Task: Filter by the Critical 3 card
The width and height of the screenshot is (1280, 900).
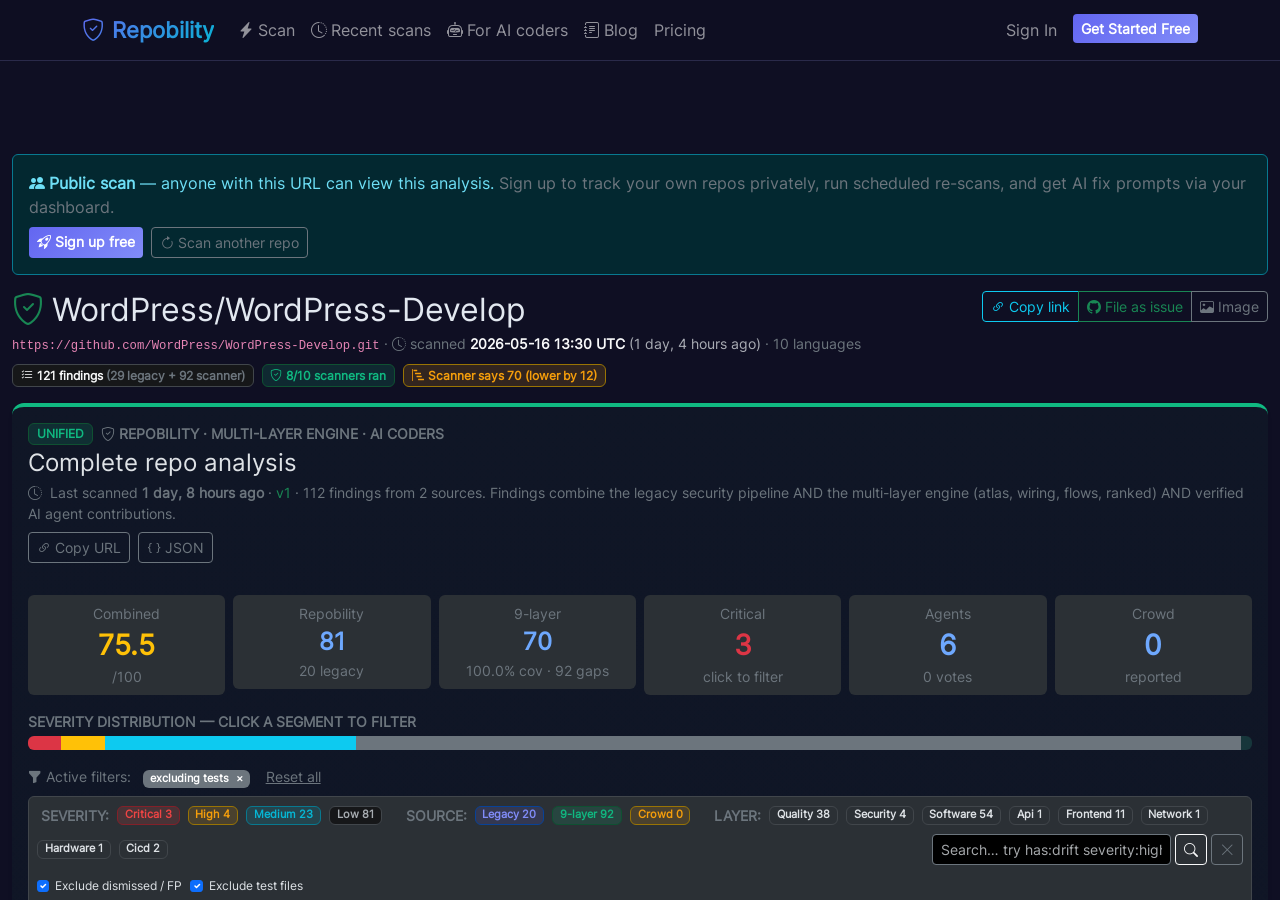Action: pos(742,645)
